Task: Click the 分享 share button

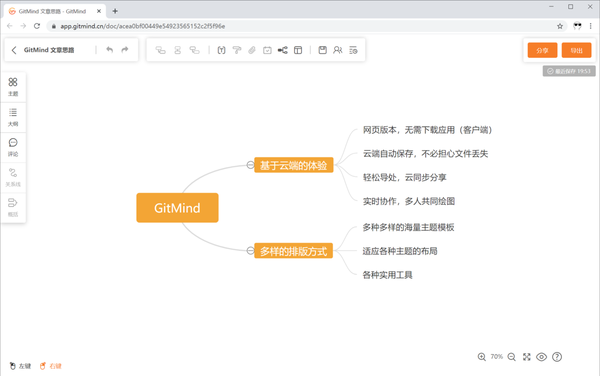Action: coord(542,50)
